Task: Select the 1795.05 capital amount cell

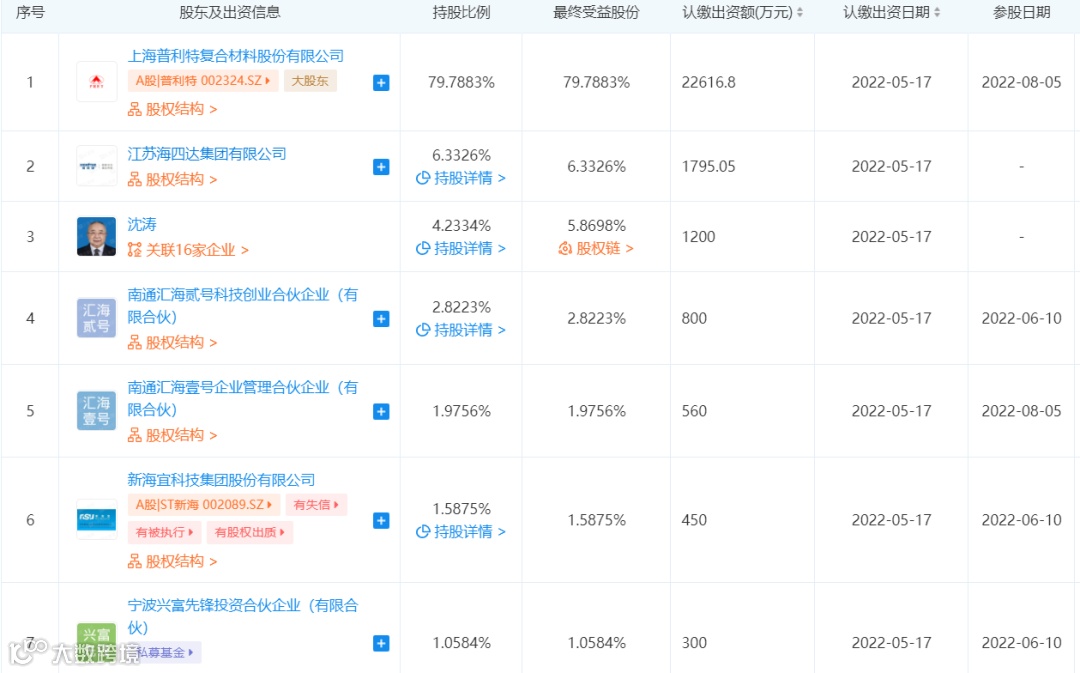Action: (x=709, y=167)
